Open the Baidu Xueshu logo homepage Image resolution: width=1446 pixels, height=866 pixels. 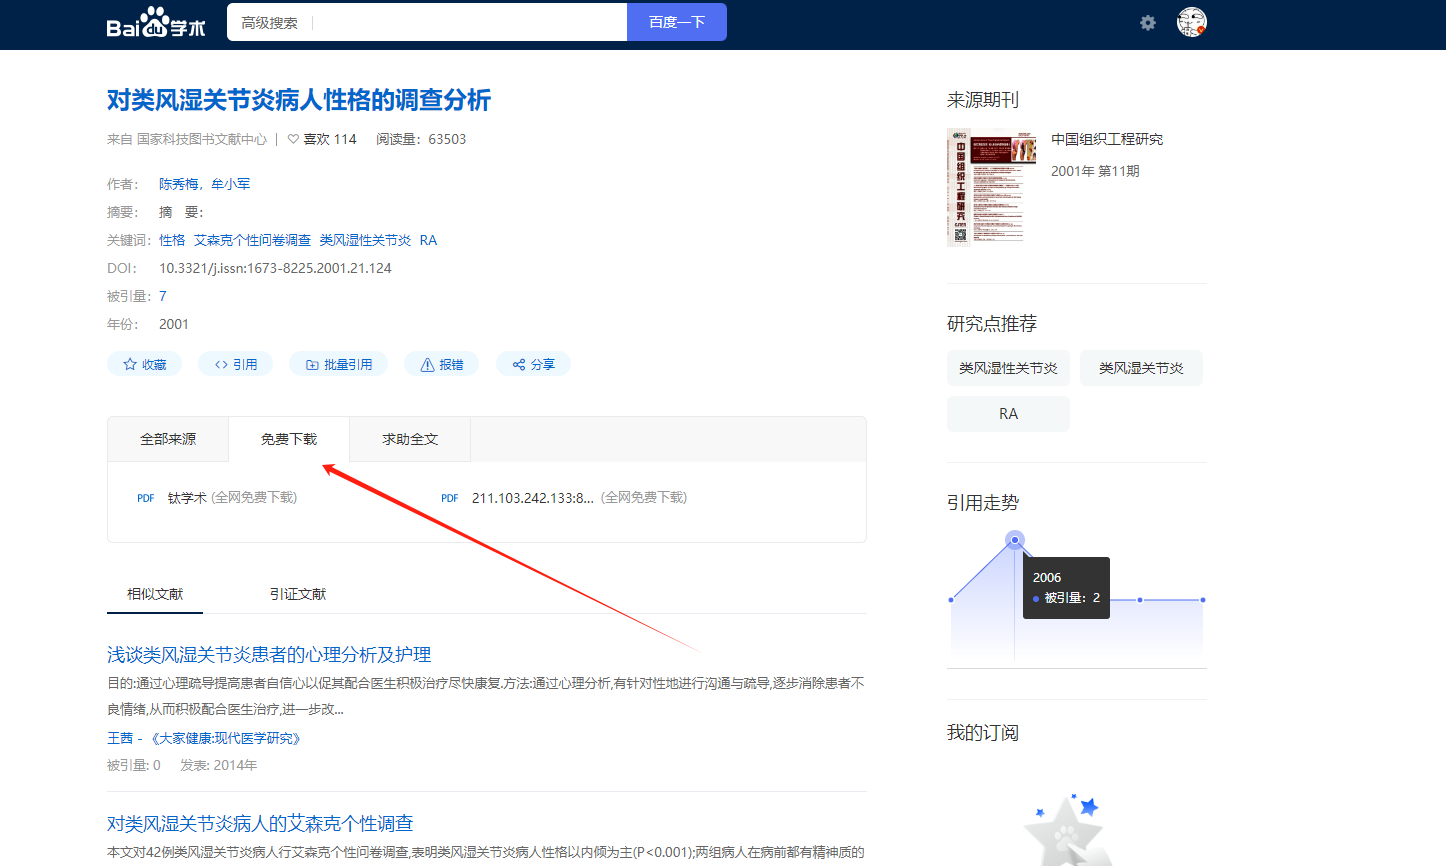pos(155,22)
